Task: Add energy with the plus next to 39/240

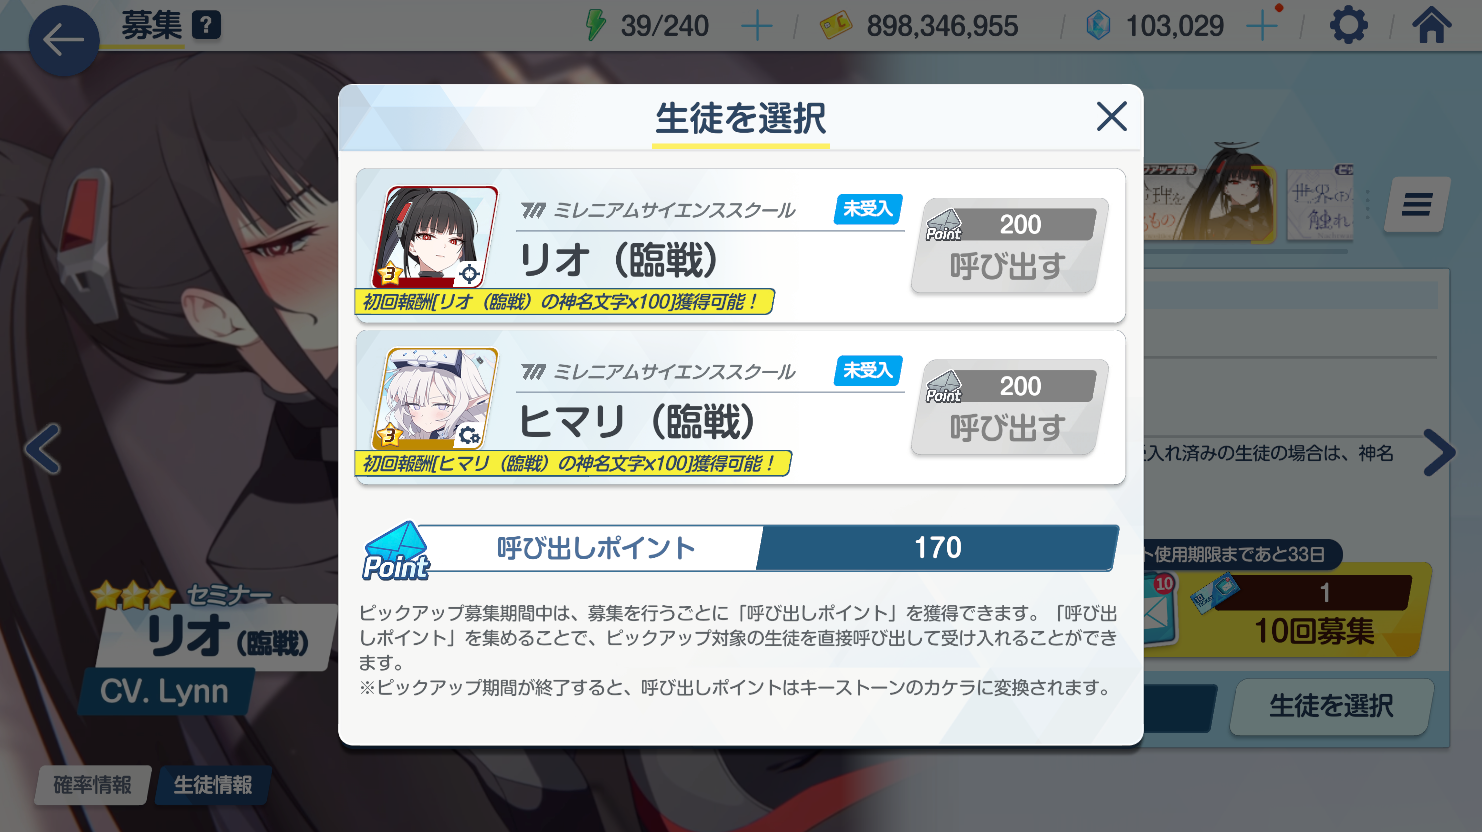Action: click(x=757, y=26)
